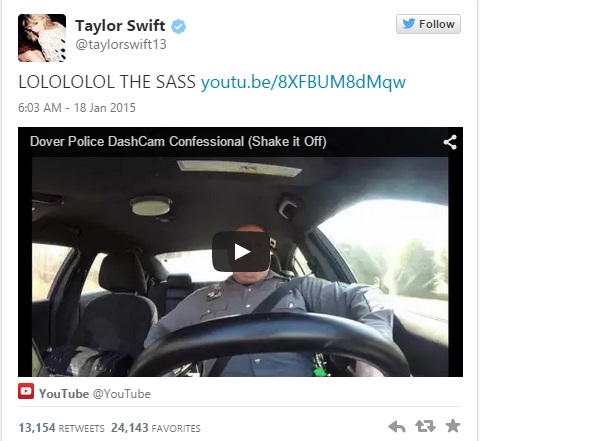Open the @YouTube handle link
The image size is (605, 441).
point(122,394)
